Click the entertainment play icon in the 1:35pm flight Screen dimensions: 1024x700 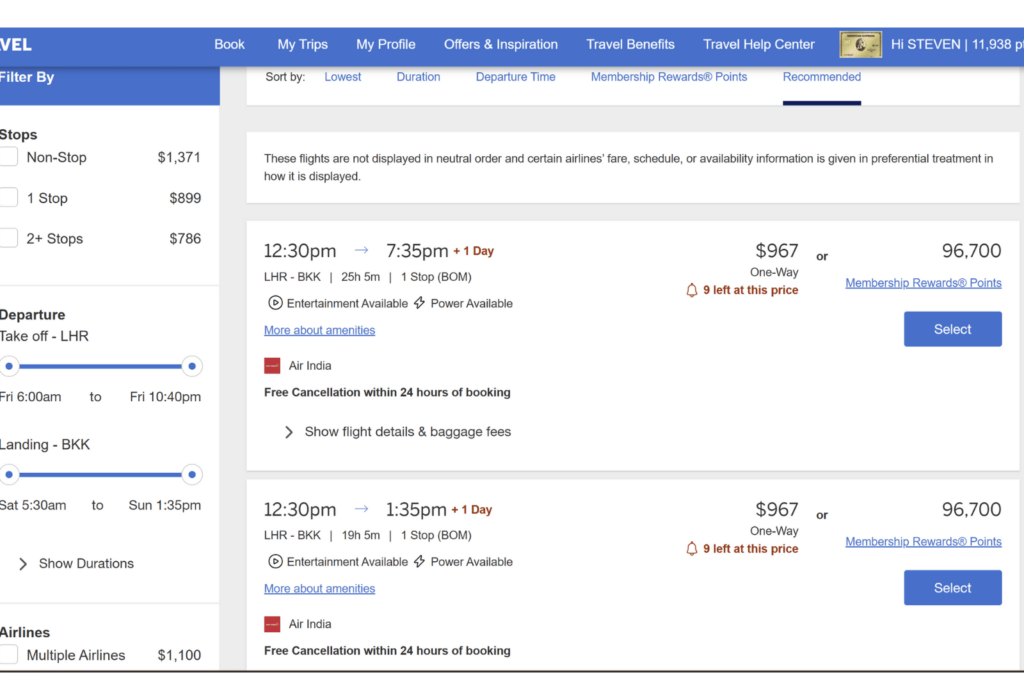[276, 562]
